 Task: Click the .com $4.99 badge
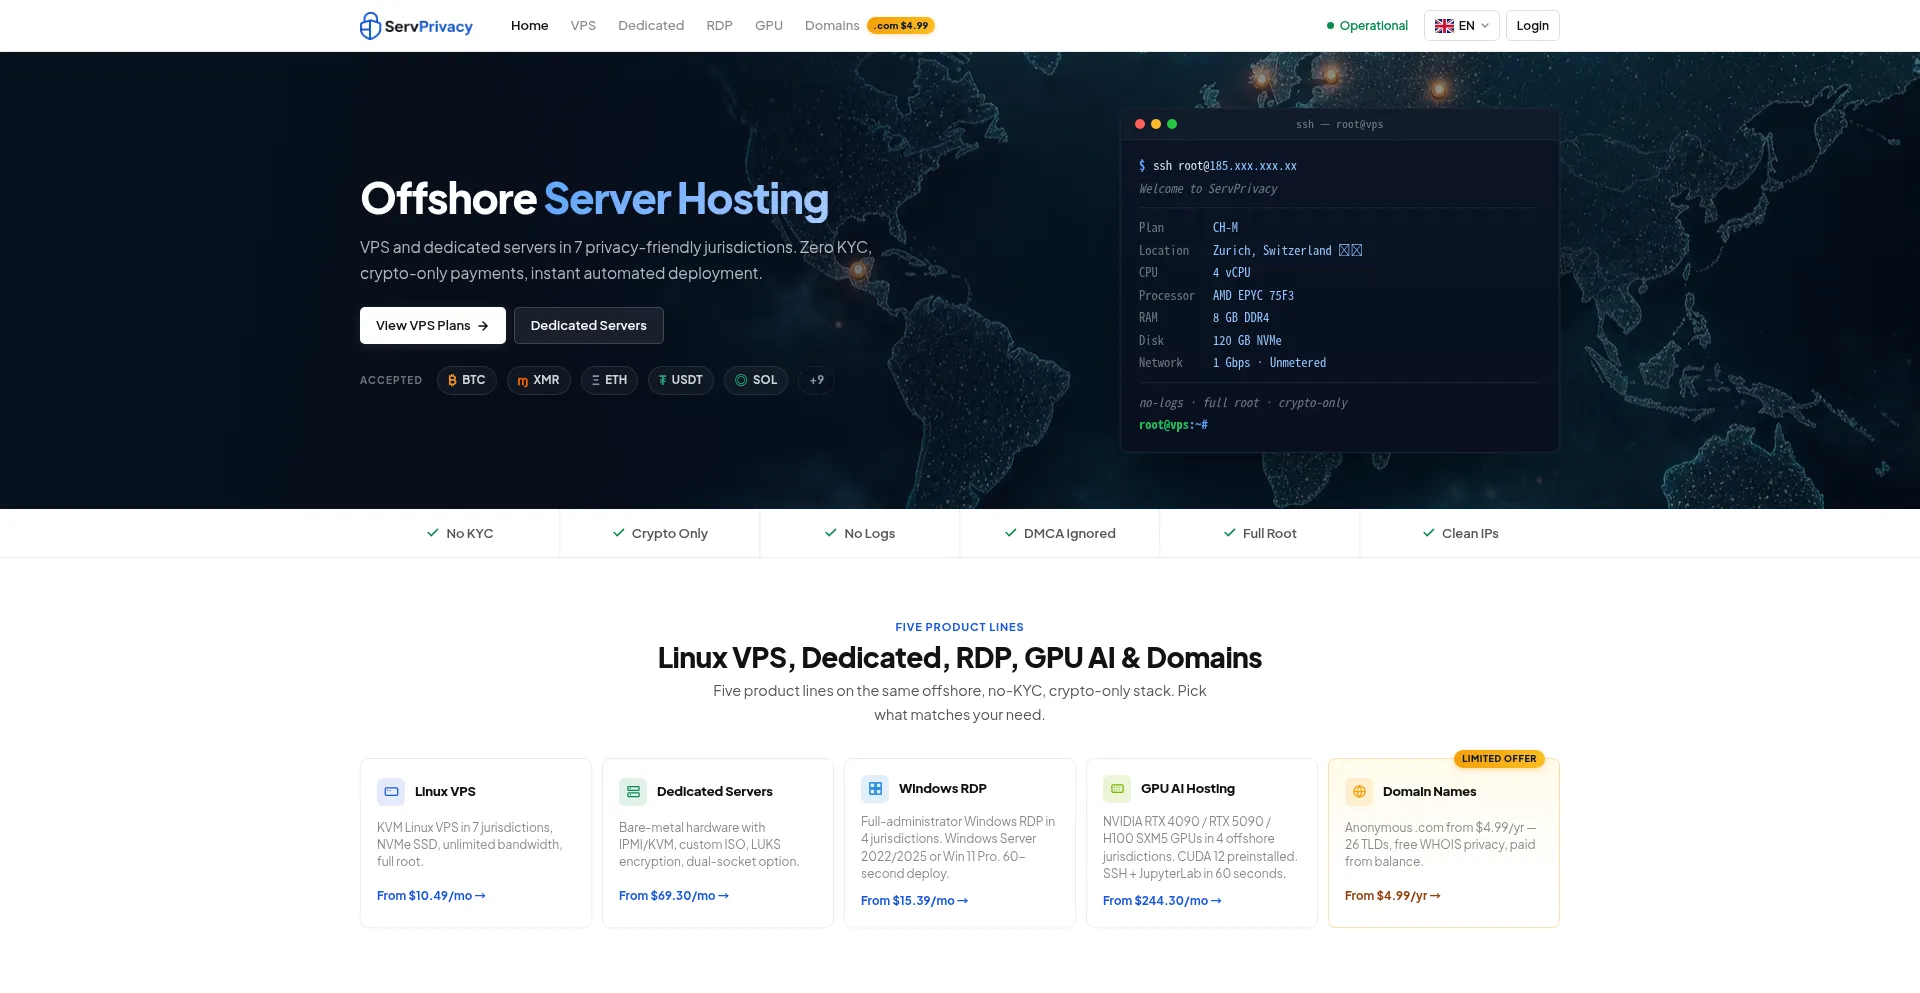tap(901, 26)
